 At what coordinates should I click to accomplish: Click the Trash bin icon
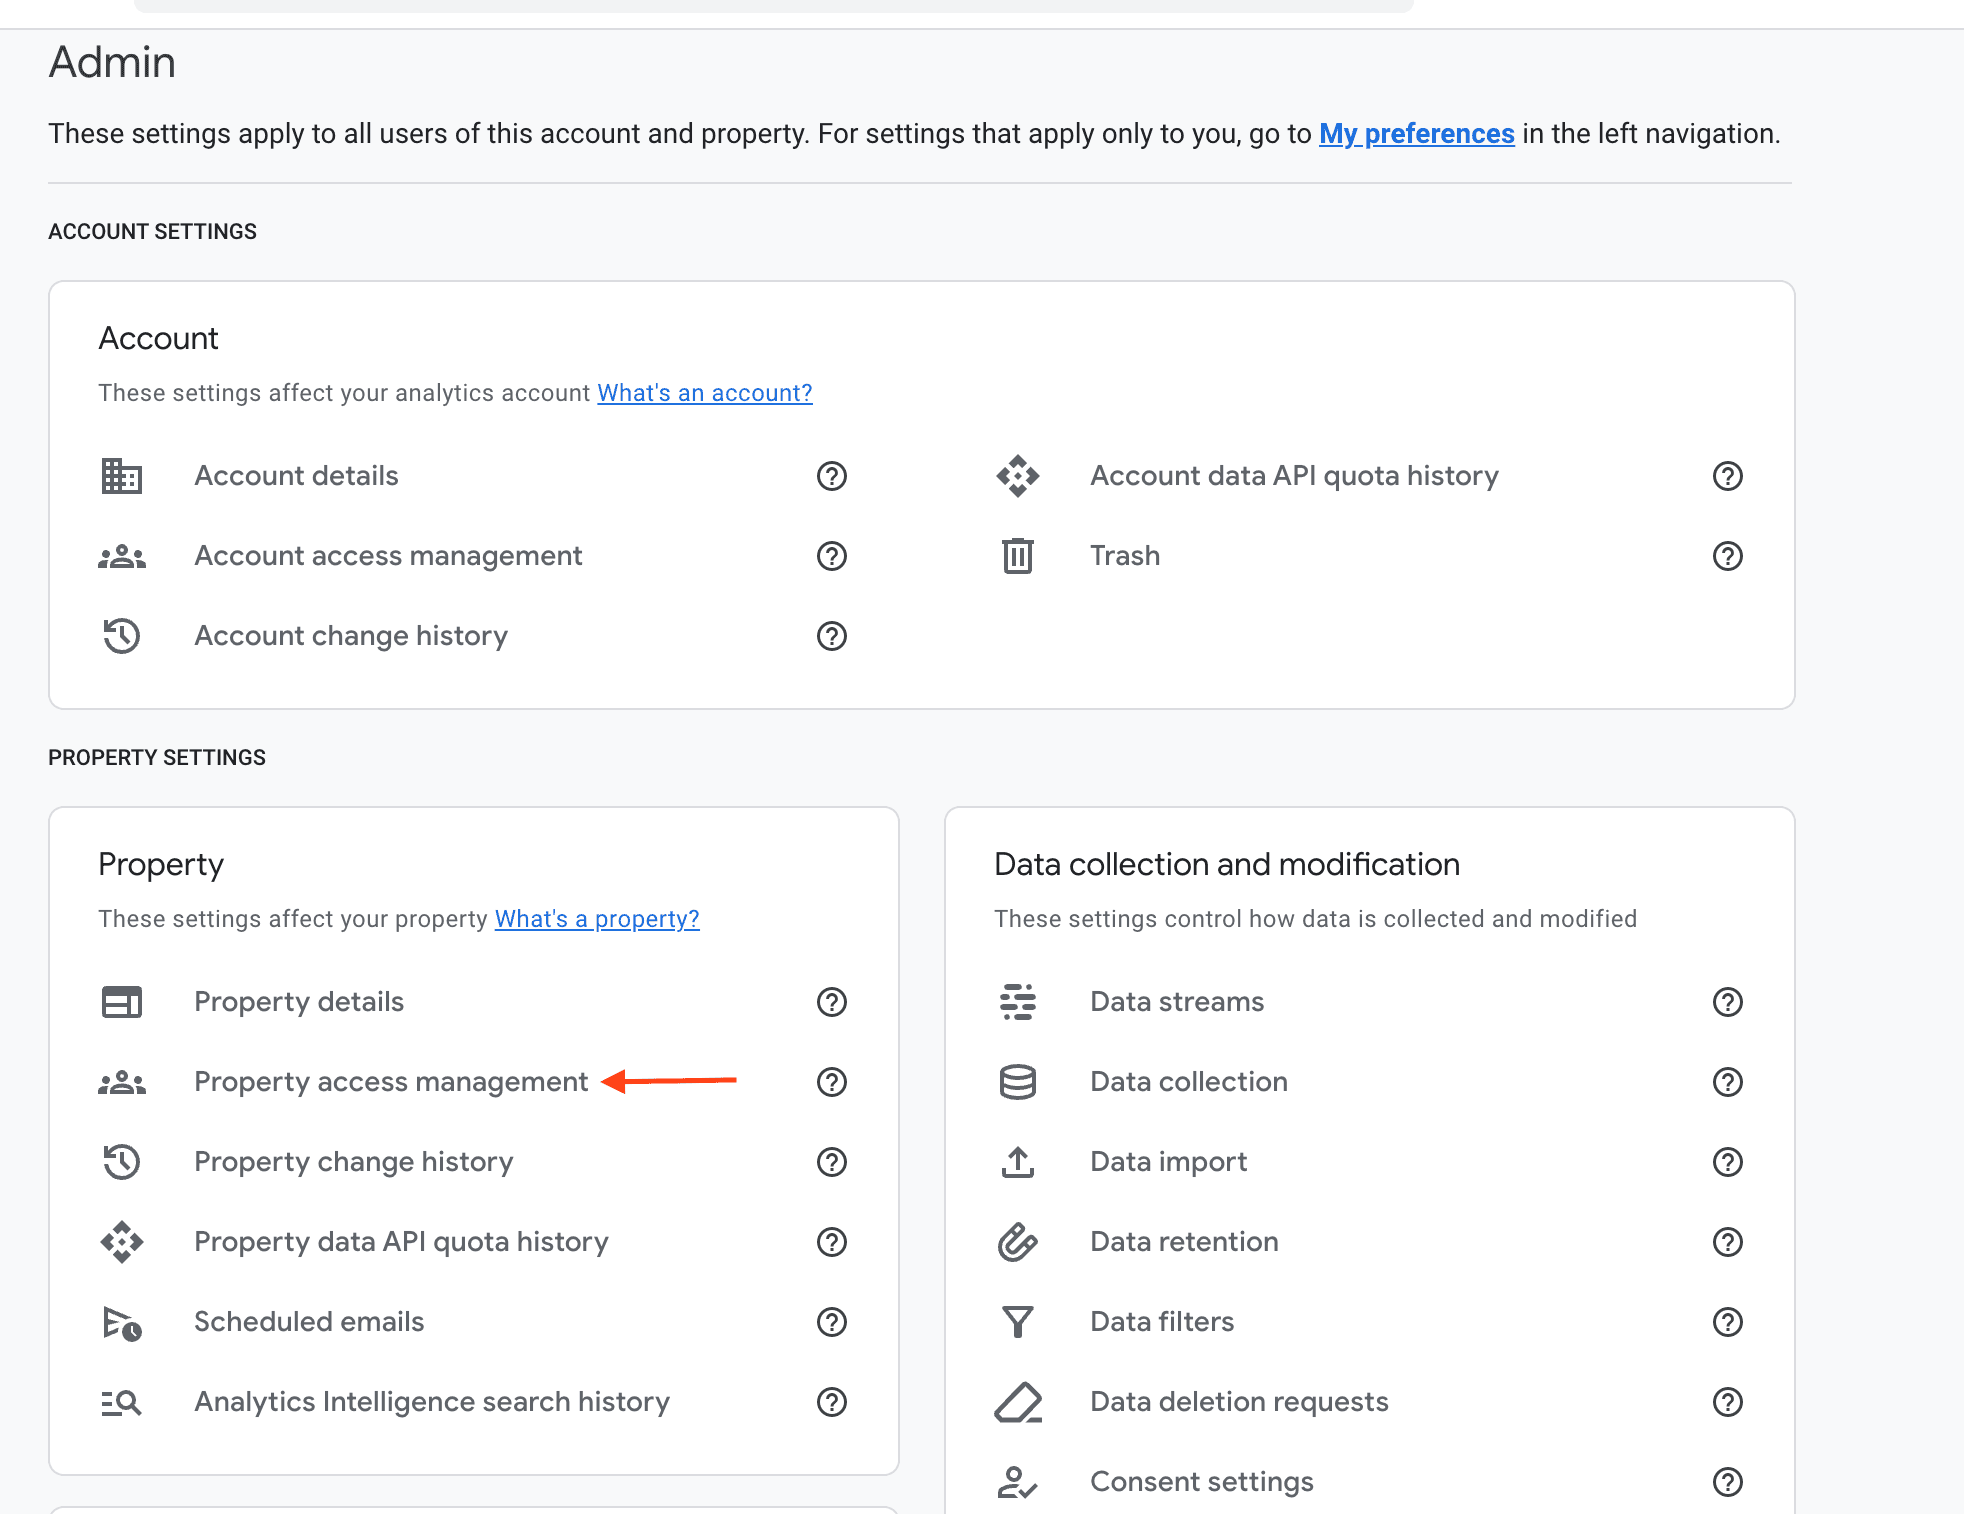(1017, 556)
